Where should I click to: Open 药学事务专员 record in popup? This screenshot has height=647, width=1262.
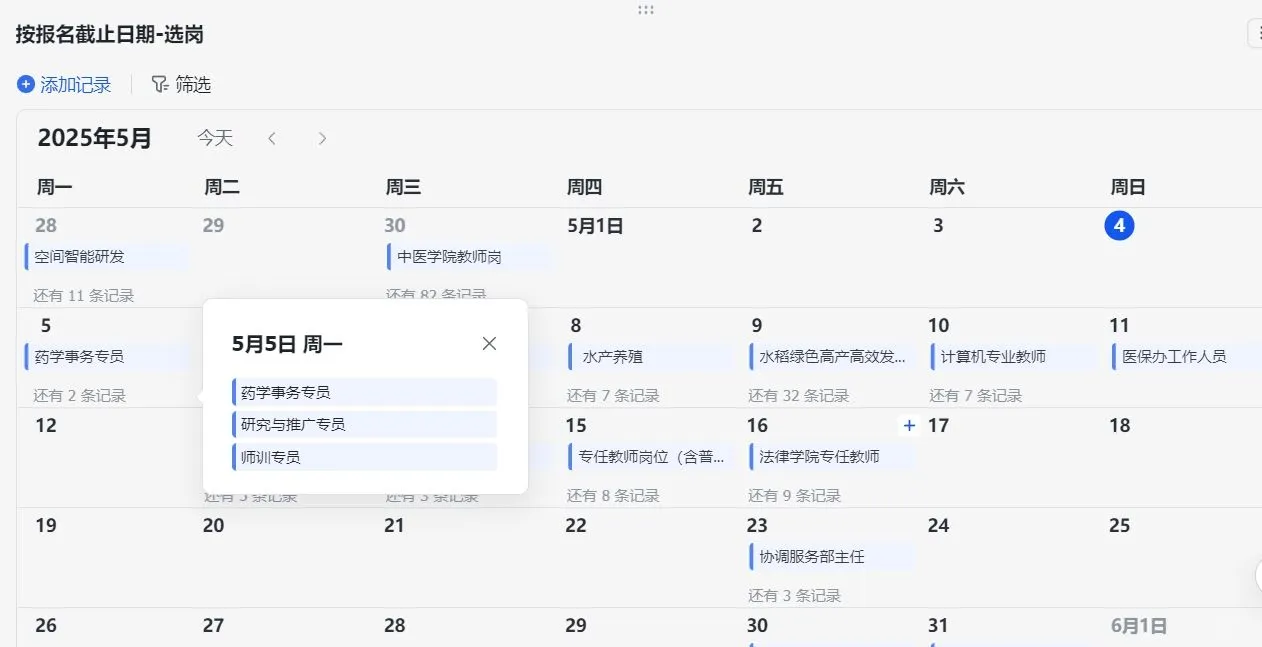tap(364, 392)
